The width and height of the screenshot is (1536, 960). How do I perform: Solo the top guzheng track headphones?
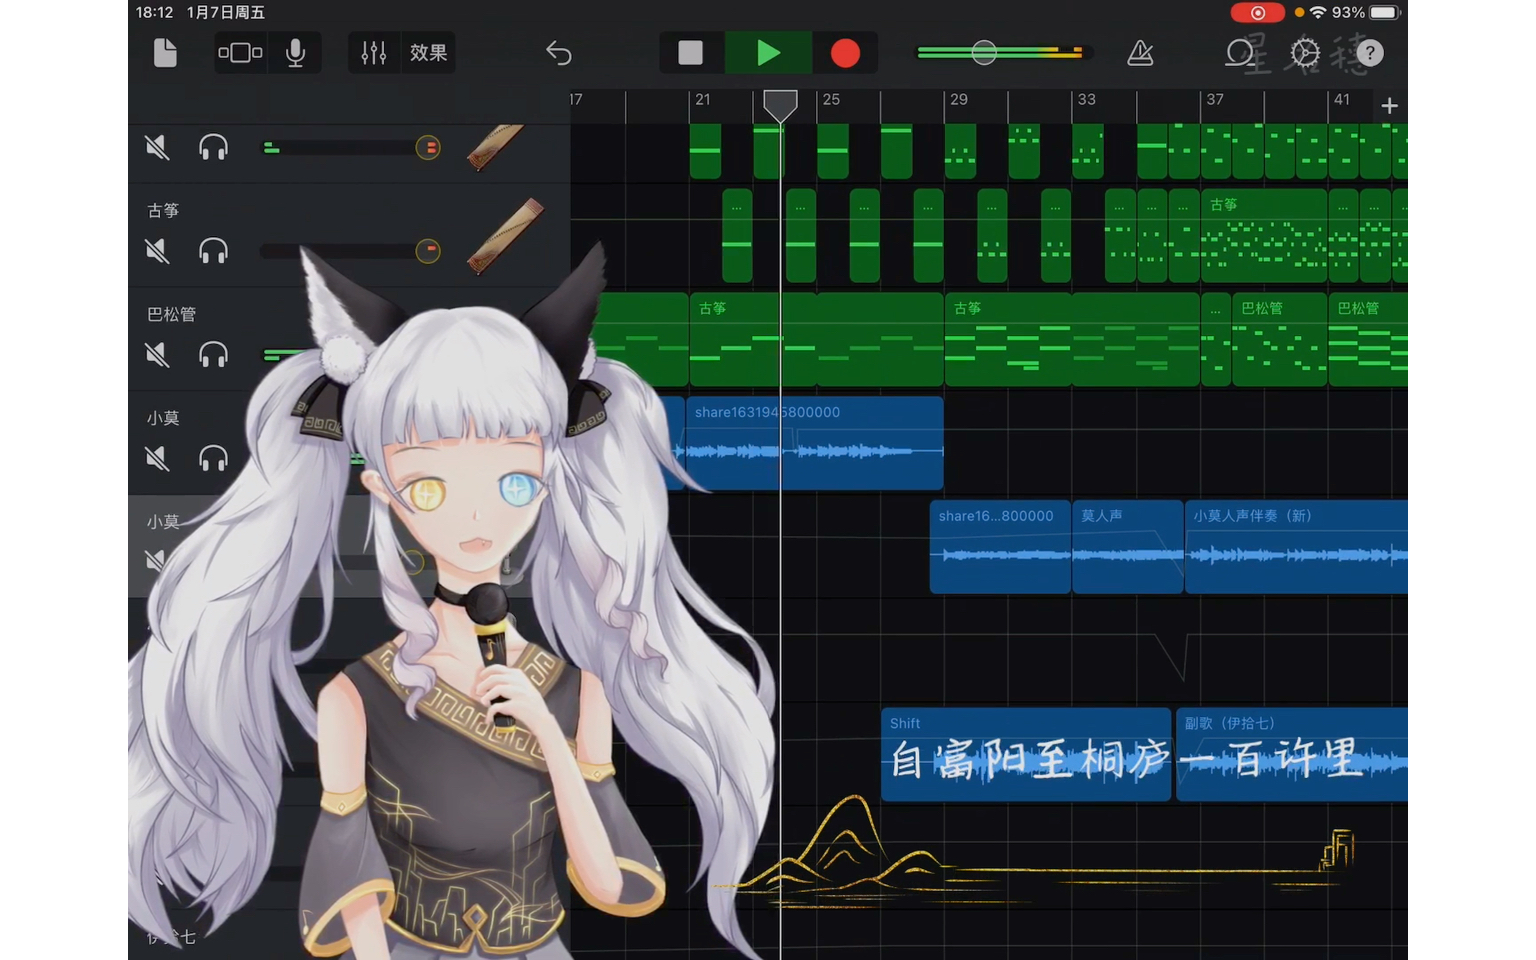coord(213,148)
